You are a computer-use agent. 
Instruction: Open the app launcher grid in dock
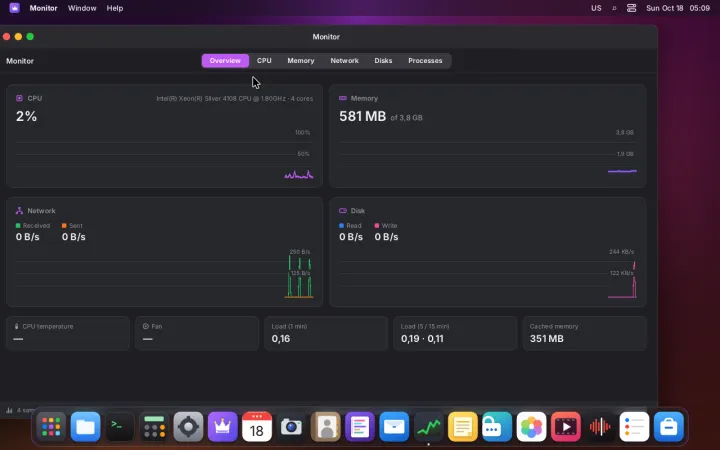[x=51, y=427]
